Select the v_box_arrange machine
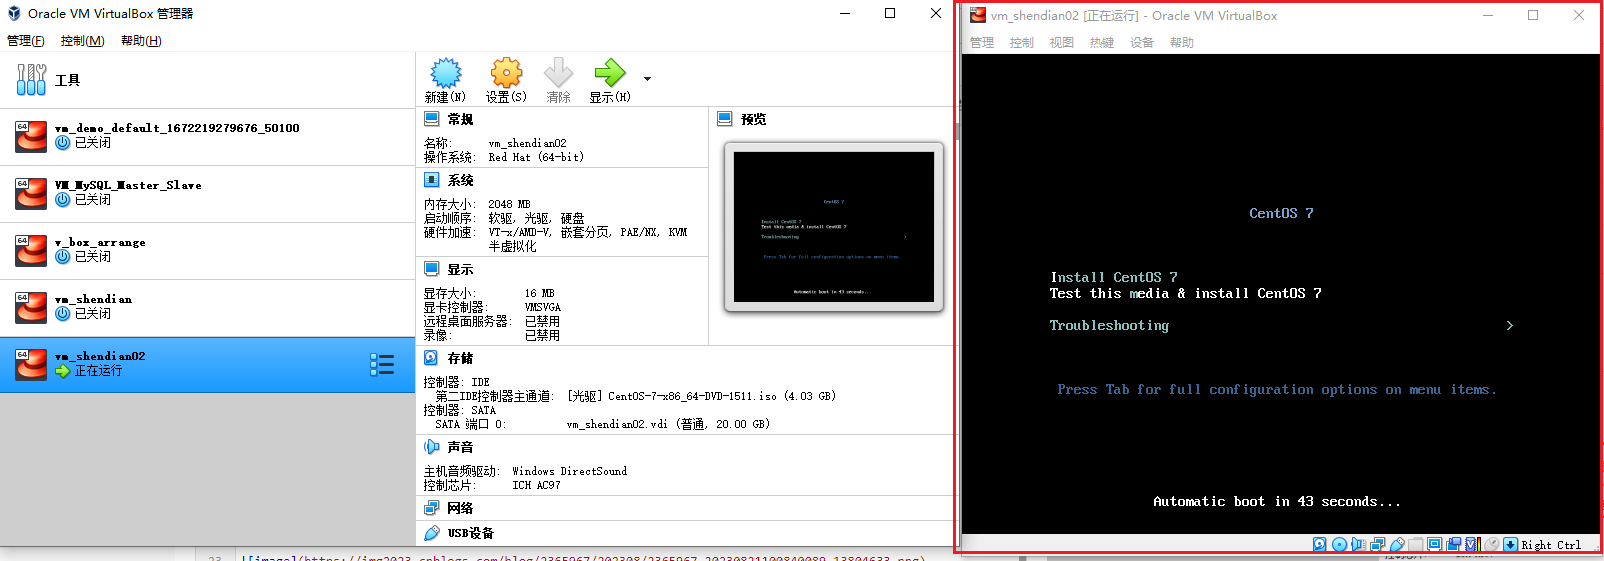The height and width of the screenshot is (561, 1604). (x=207, y=251)
